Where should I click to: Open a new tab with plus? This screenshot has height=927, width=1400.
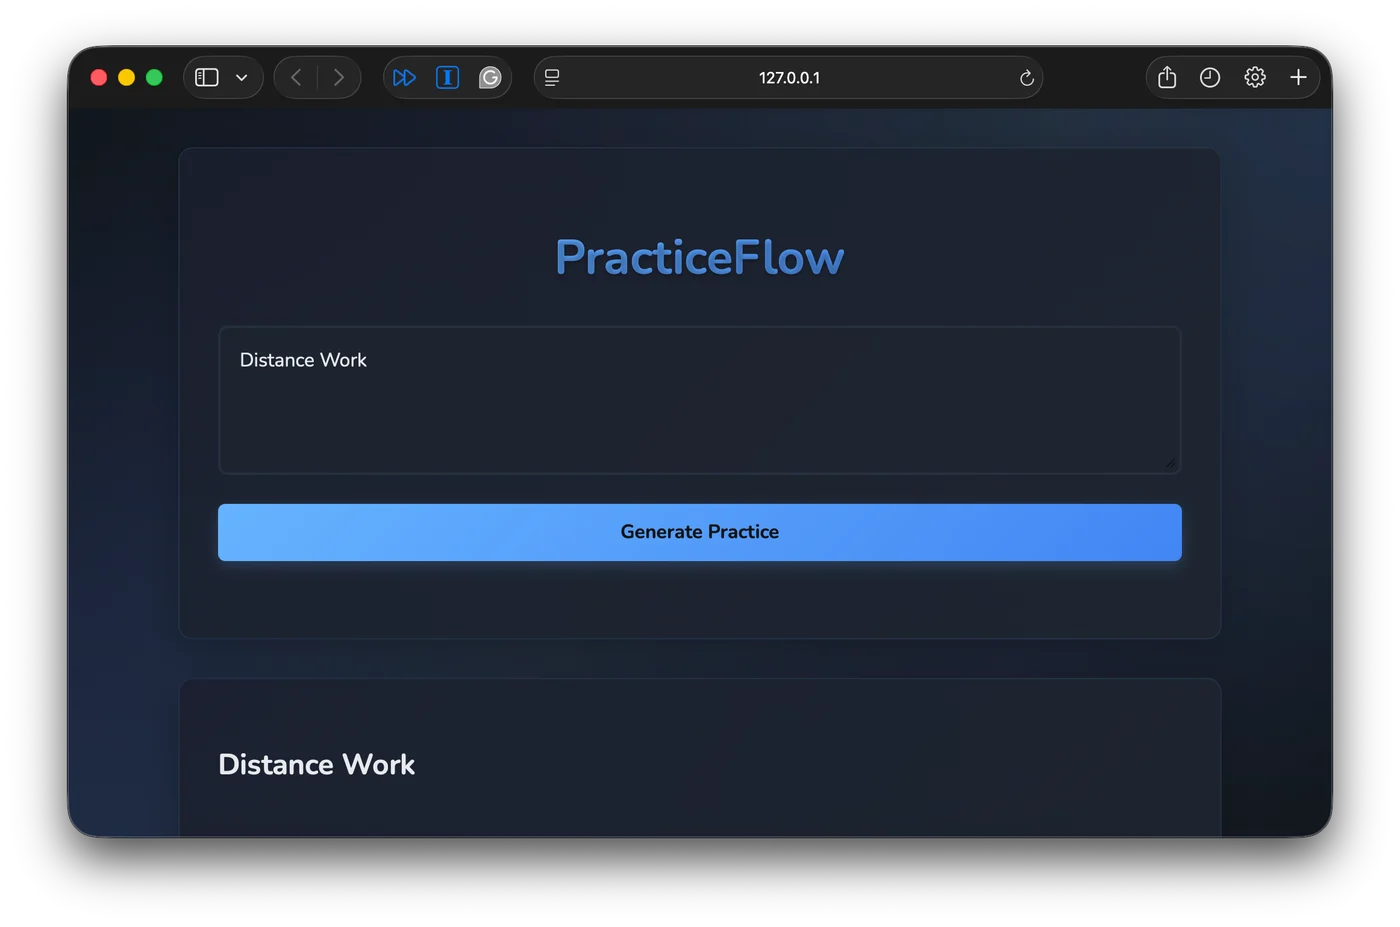[1298, 78]
